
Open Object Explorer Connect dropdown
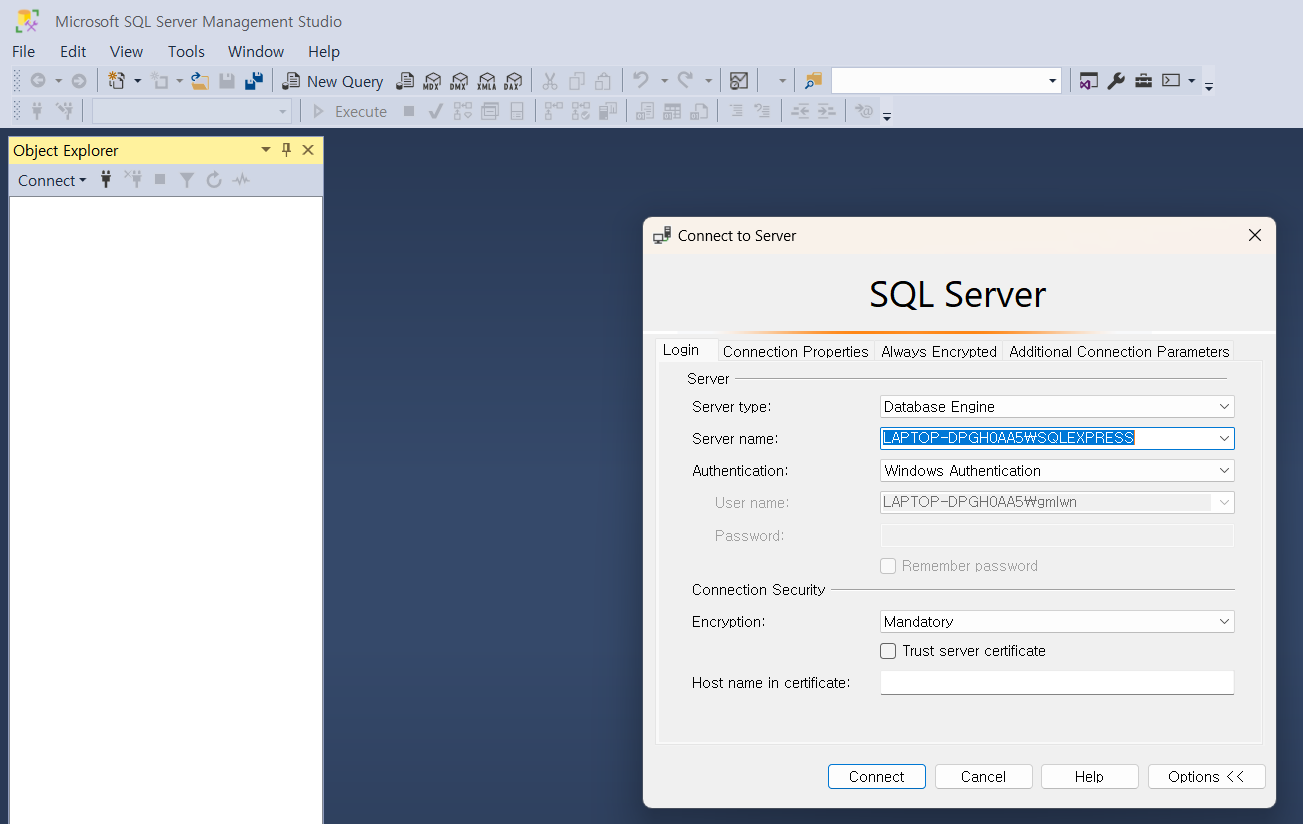click(x=52, y=180)
